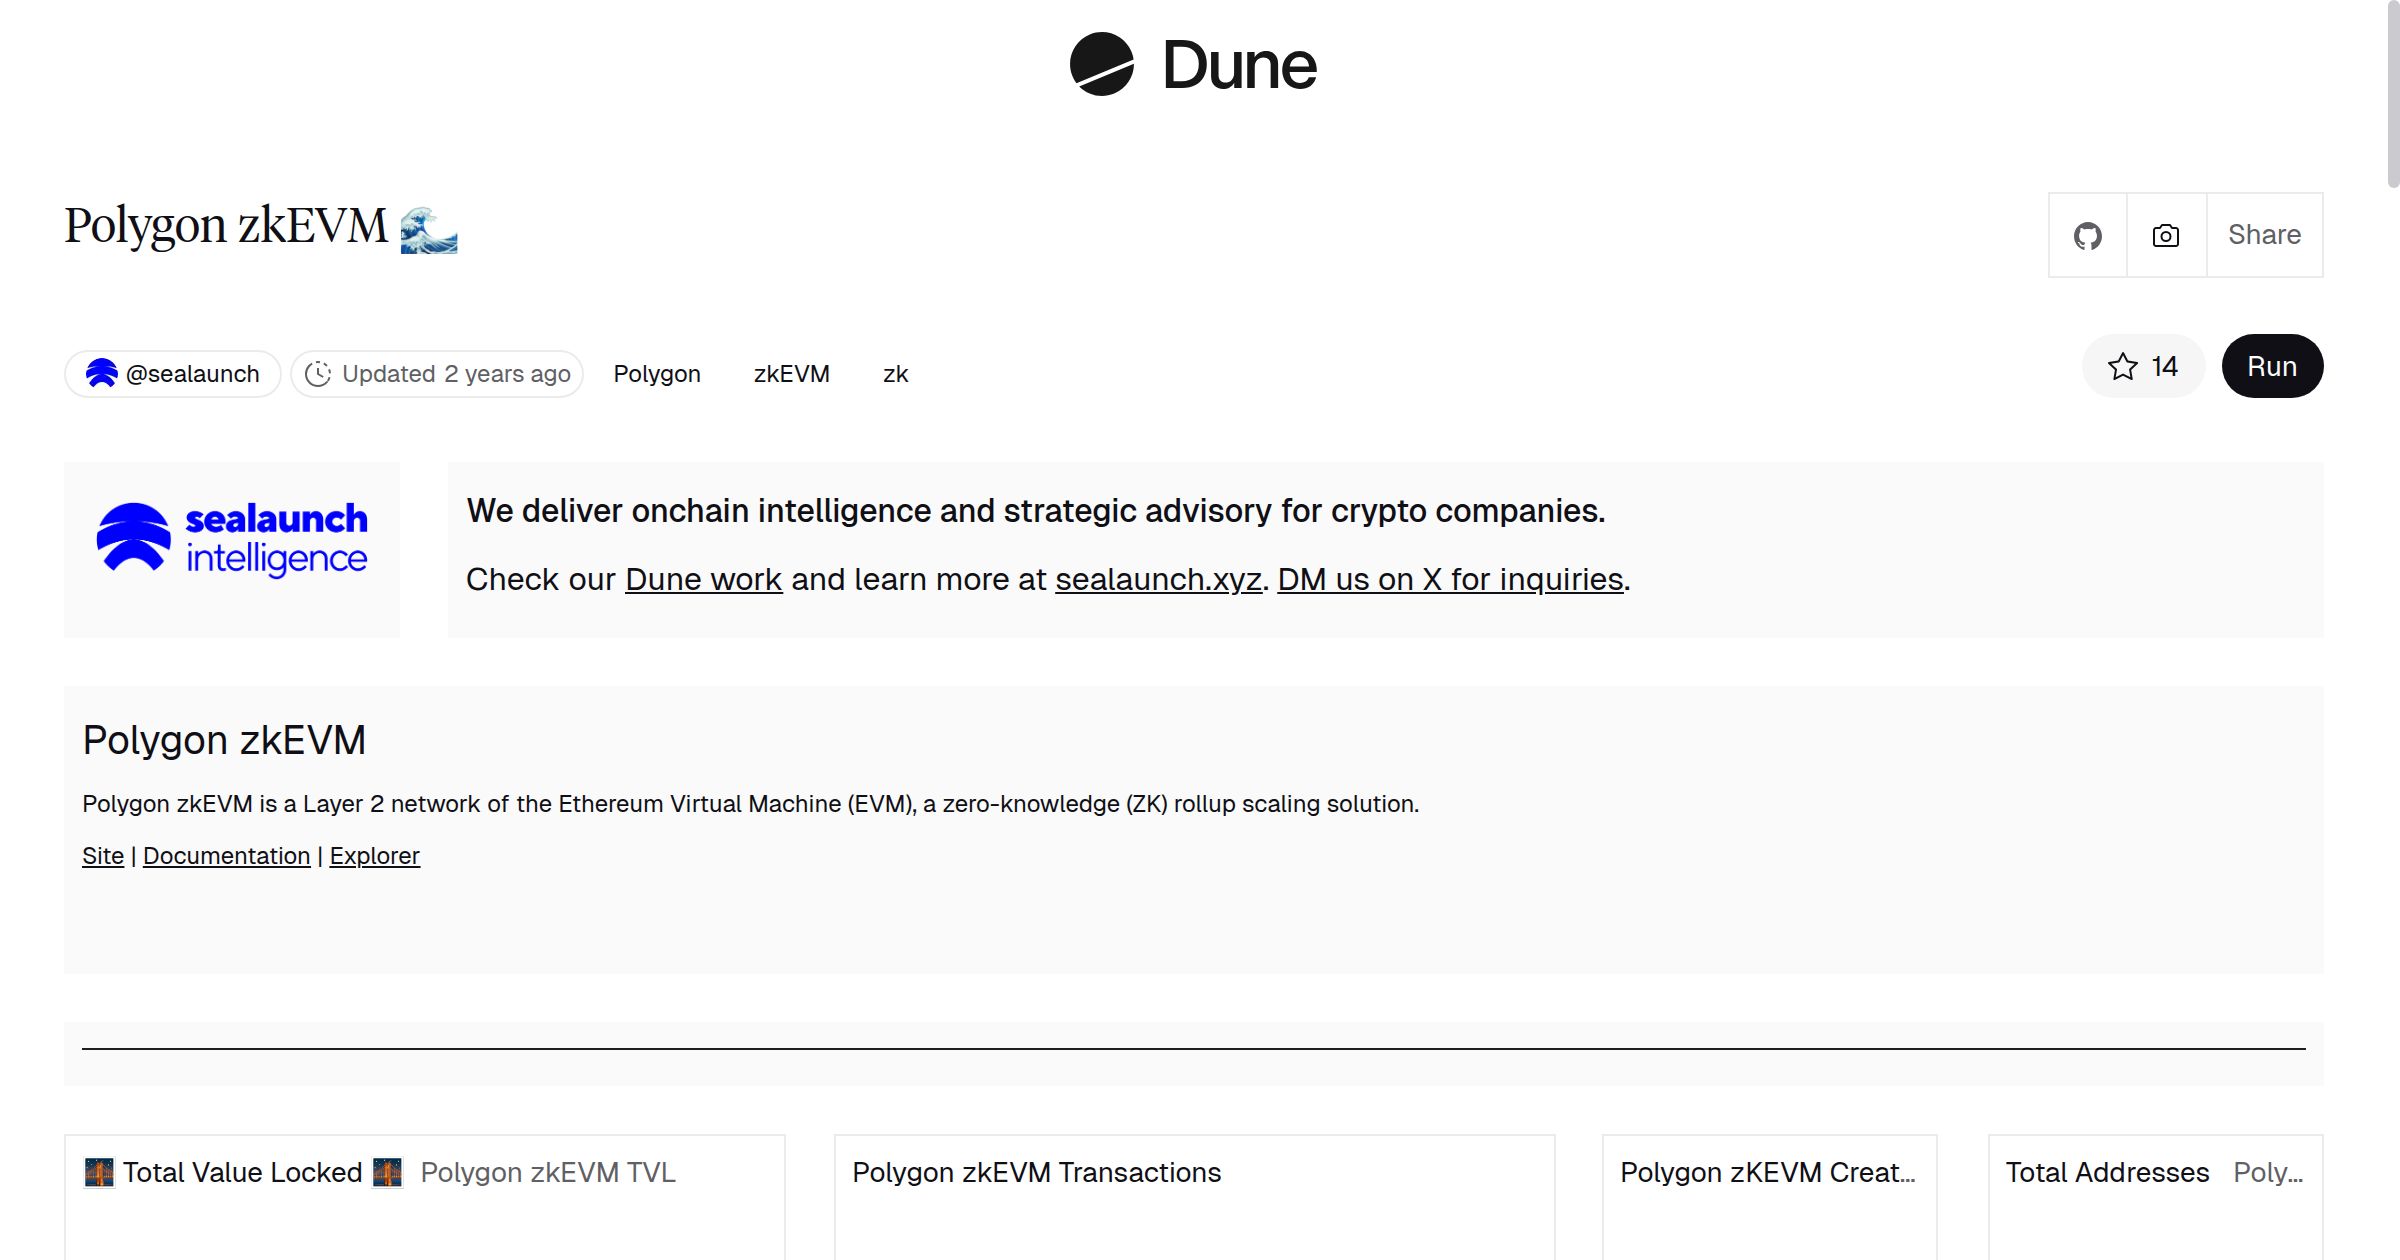Click the updated clock icon

point(318,374)
